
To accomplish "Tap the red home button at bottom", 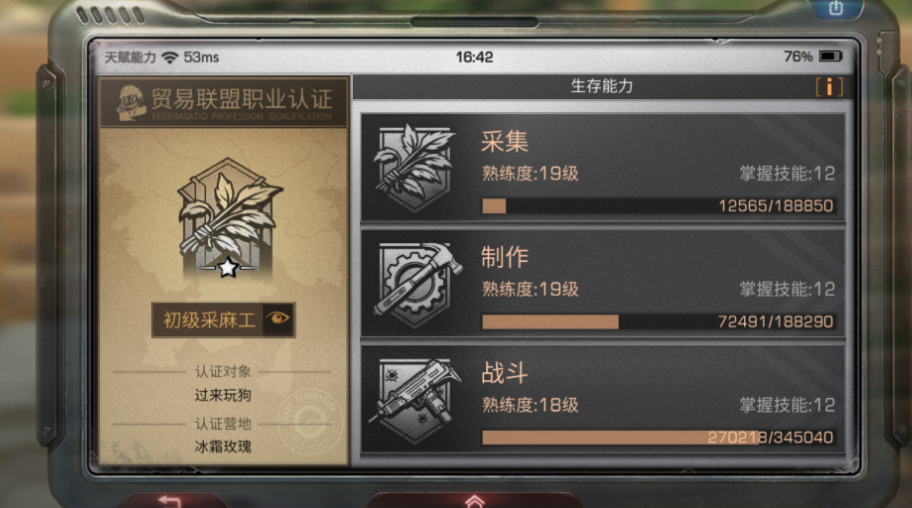I will click(475, 500).
